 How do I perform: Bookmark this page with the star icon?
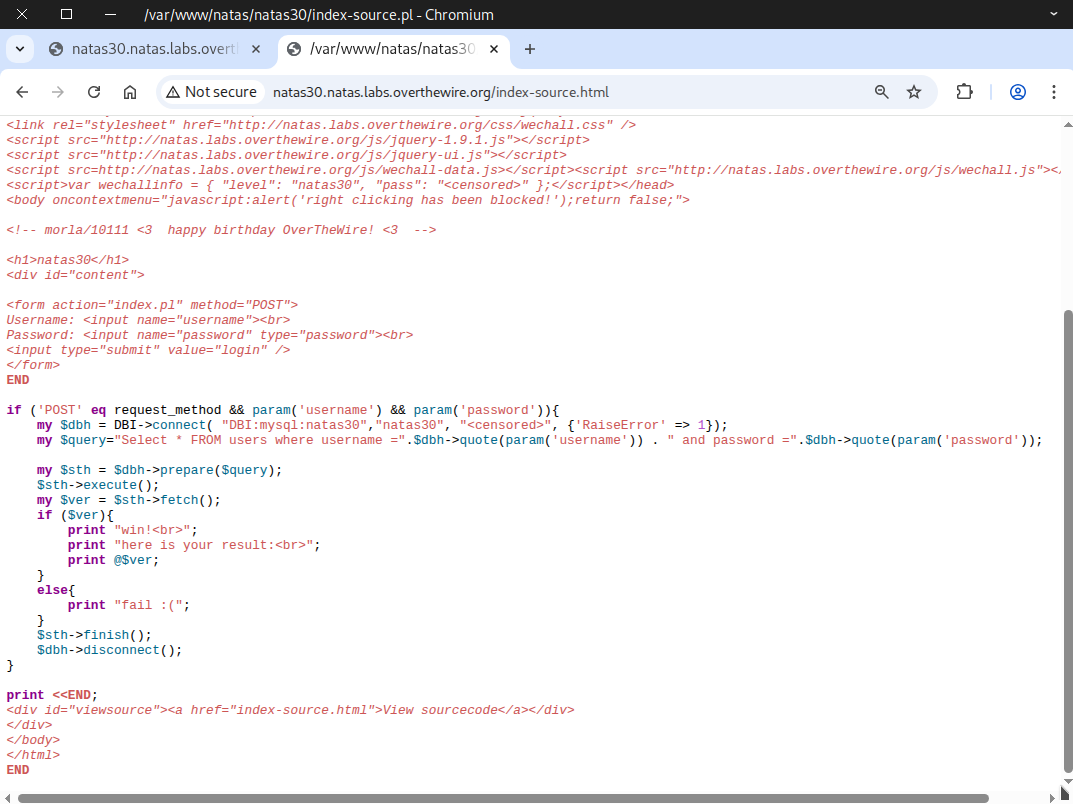point(914,92)
